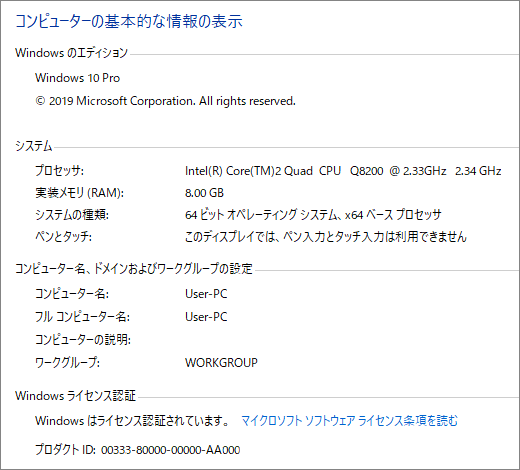This screenshot has height=470, width=520.
Task: Click the コンピューター名: label
Action: click(72, 294)
